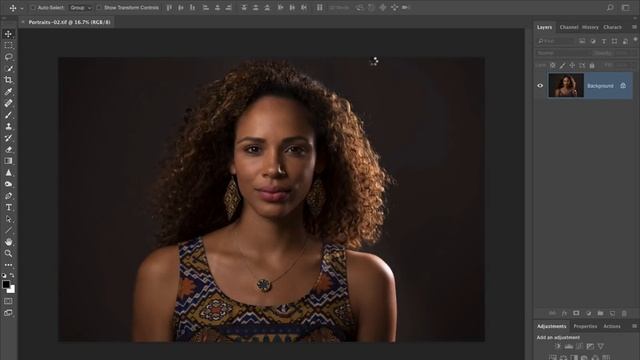Switch to the Character tab
Screen dimensions: 640x360
coord(612,27)
